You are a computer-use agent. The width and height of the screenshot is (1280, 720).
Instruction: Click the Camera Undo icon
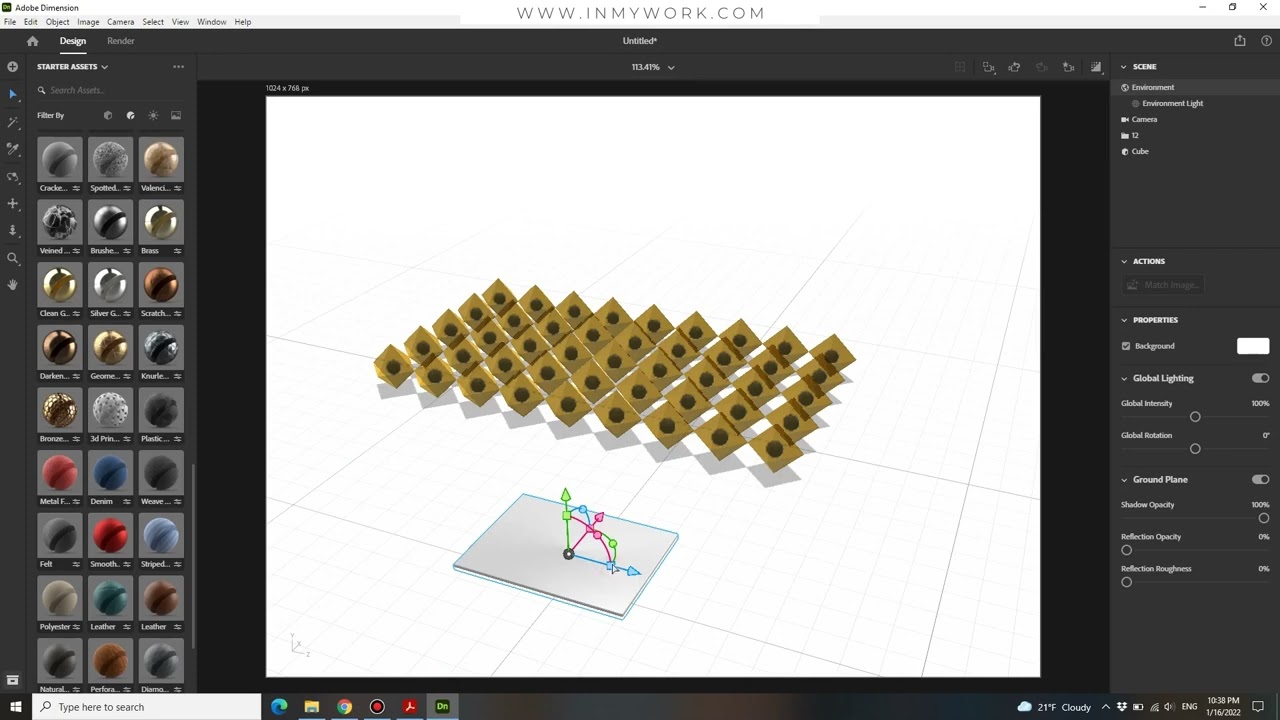click(1014, 67)
